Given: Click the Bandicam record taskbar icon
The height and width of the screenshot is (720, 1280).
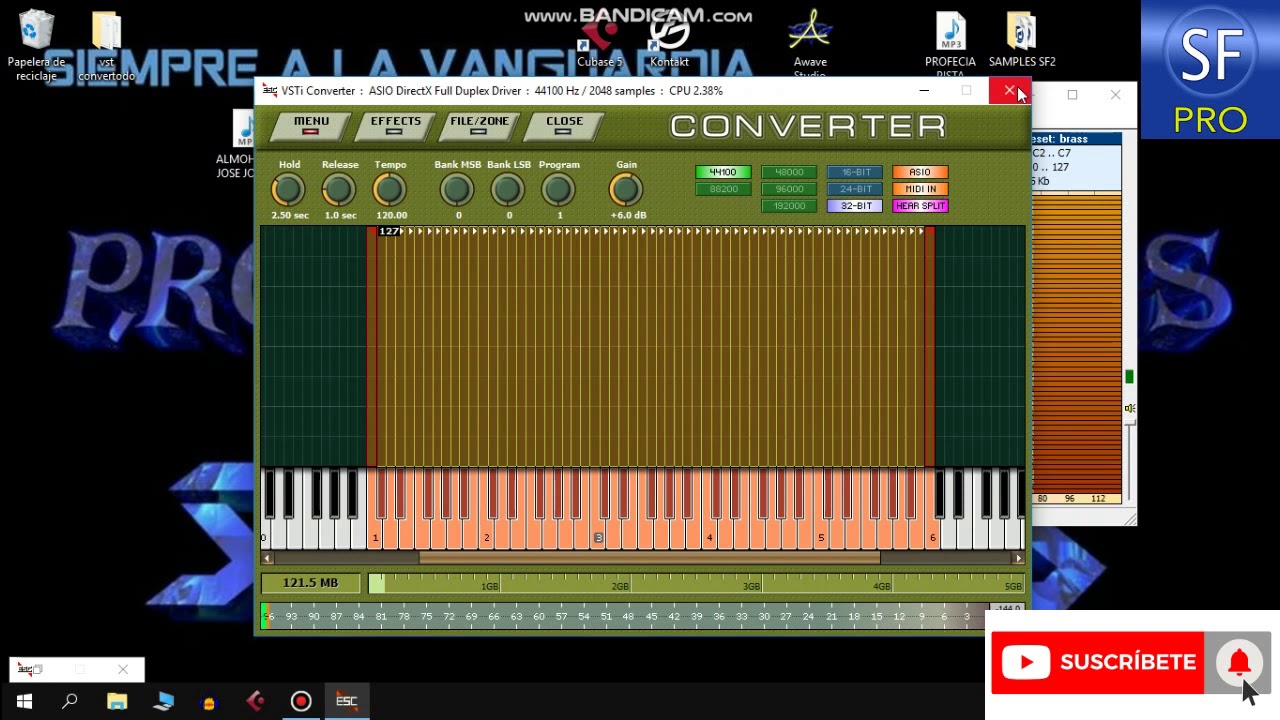Looking at the screenshot, I should click(x=301, y=701).
